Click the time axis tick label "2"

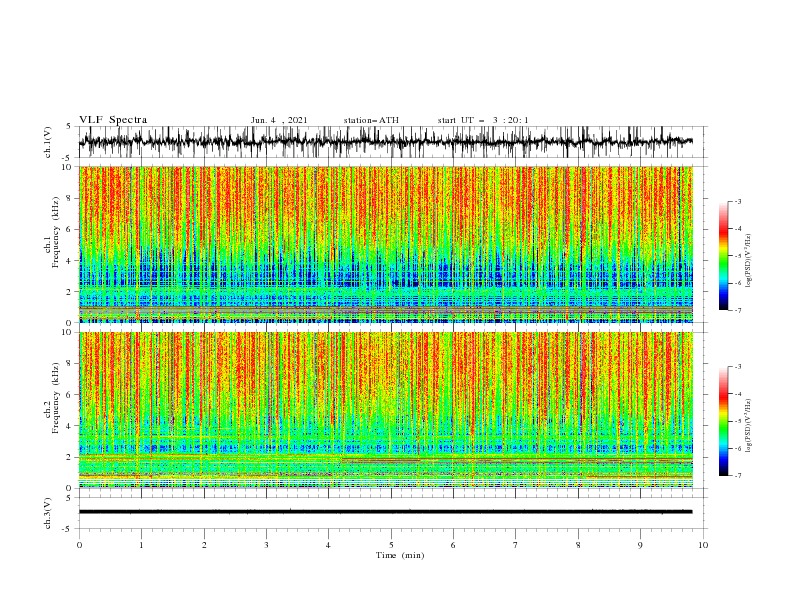(x=204, y=545)
